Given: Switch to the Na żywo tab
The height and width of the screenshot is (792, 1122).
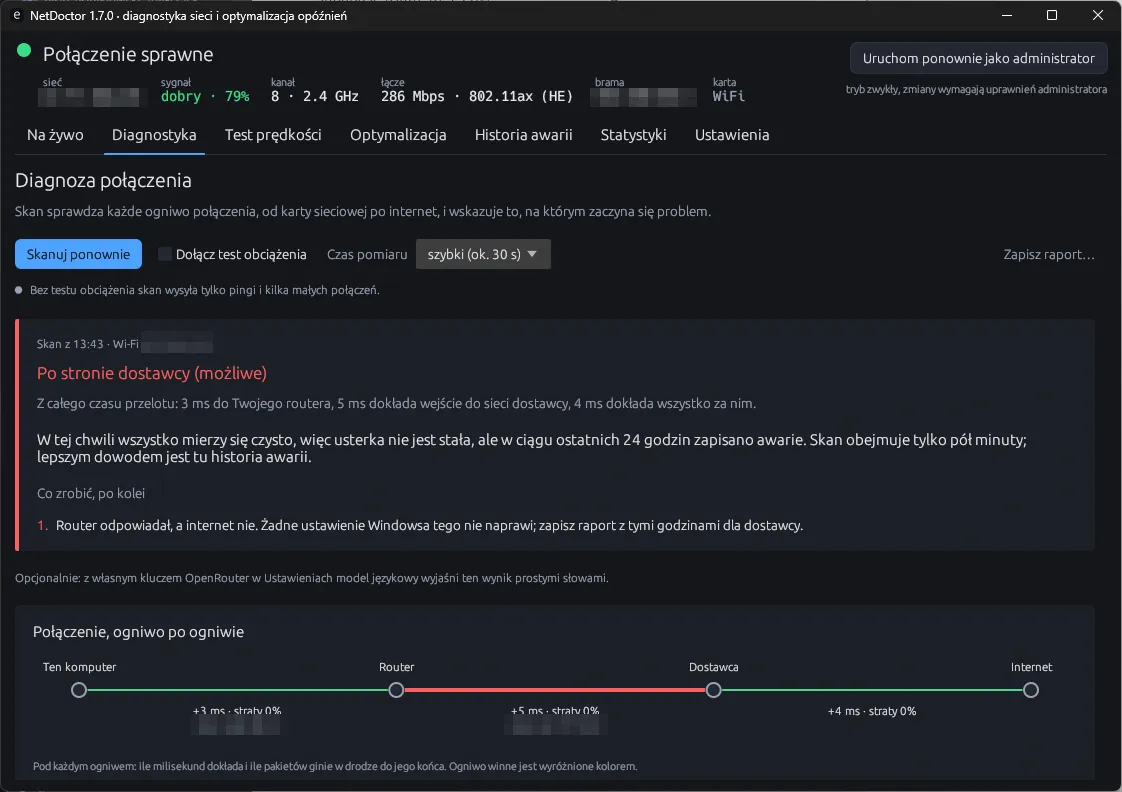Looking at the screenshot, I should coord(55,135).
